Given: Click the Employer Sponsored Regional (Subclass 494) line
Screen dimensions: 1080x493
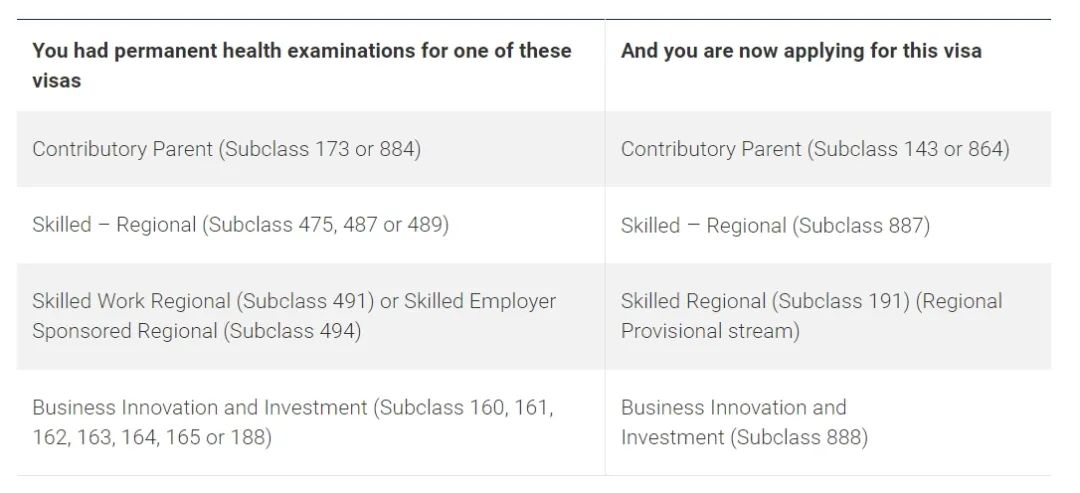Looking at the screenshot, I should (196, 331).
